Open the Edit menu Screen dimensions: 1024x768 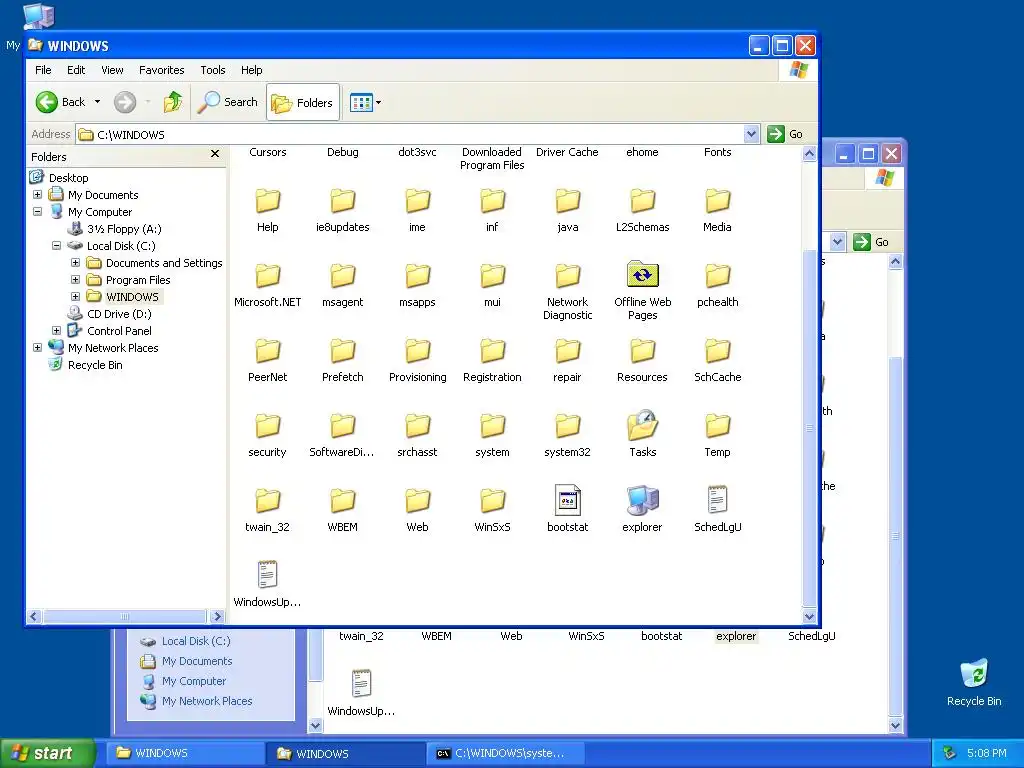(x=76, y=70)
